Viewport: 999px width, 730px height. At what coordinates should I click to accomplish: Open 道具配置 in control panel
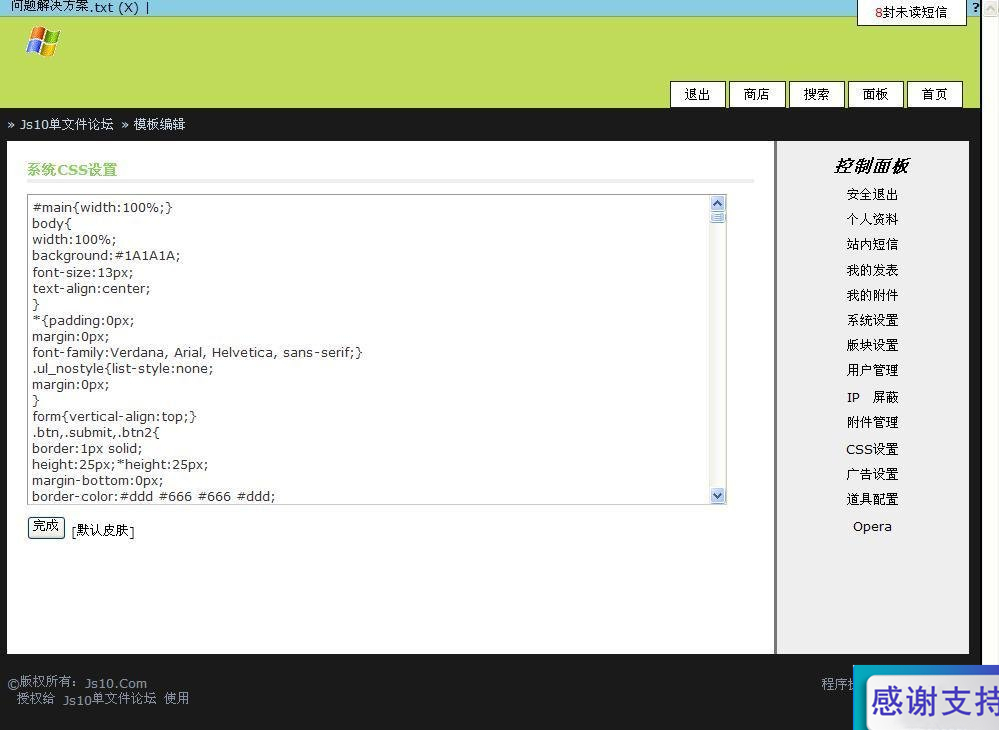[x=872, y=499]
